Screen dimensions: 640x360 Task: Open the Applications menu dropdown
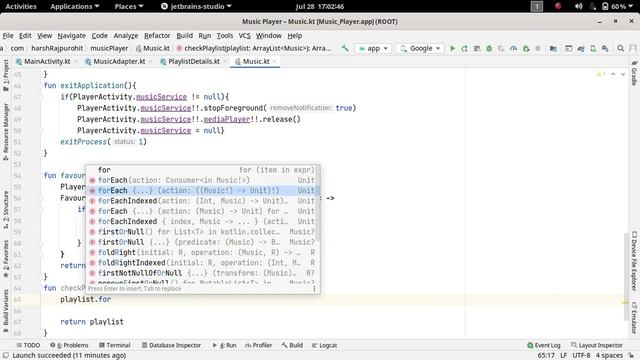tap(74, 6)
